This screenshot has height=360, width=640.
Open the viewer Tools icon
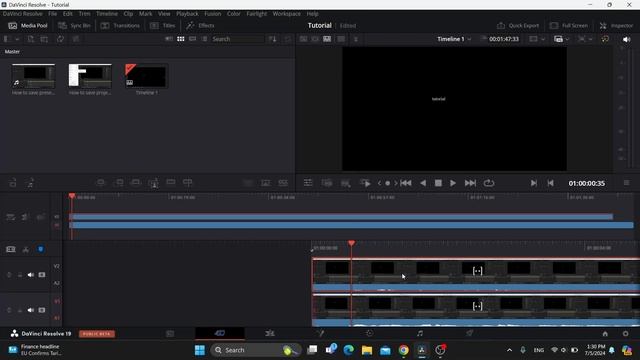[x=308, y=183]
